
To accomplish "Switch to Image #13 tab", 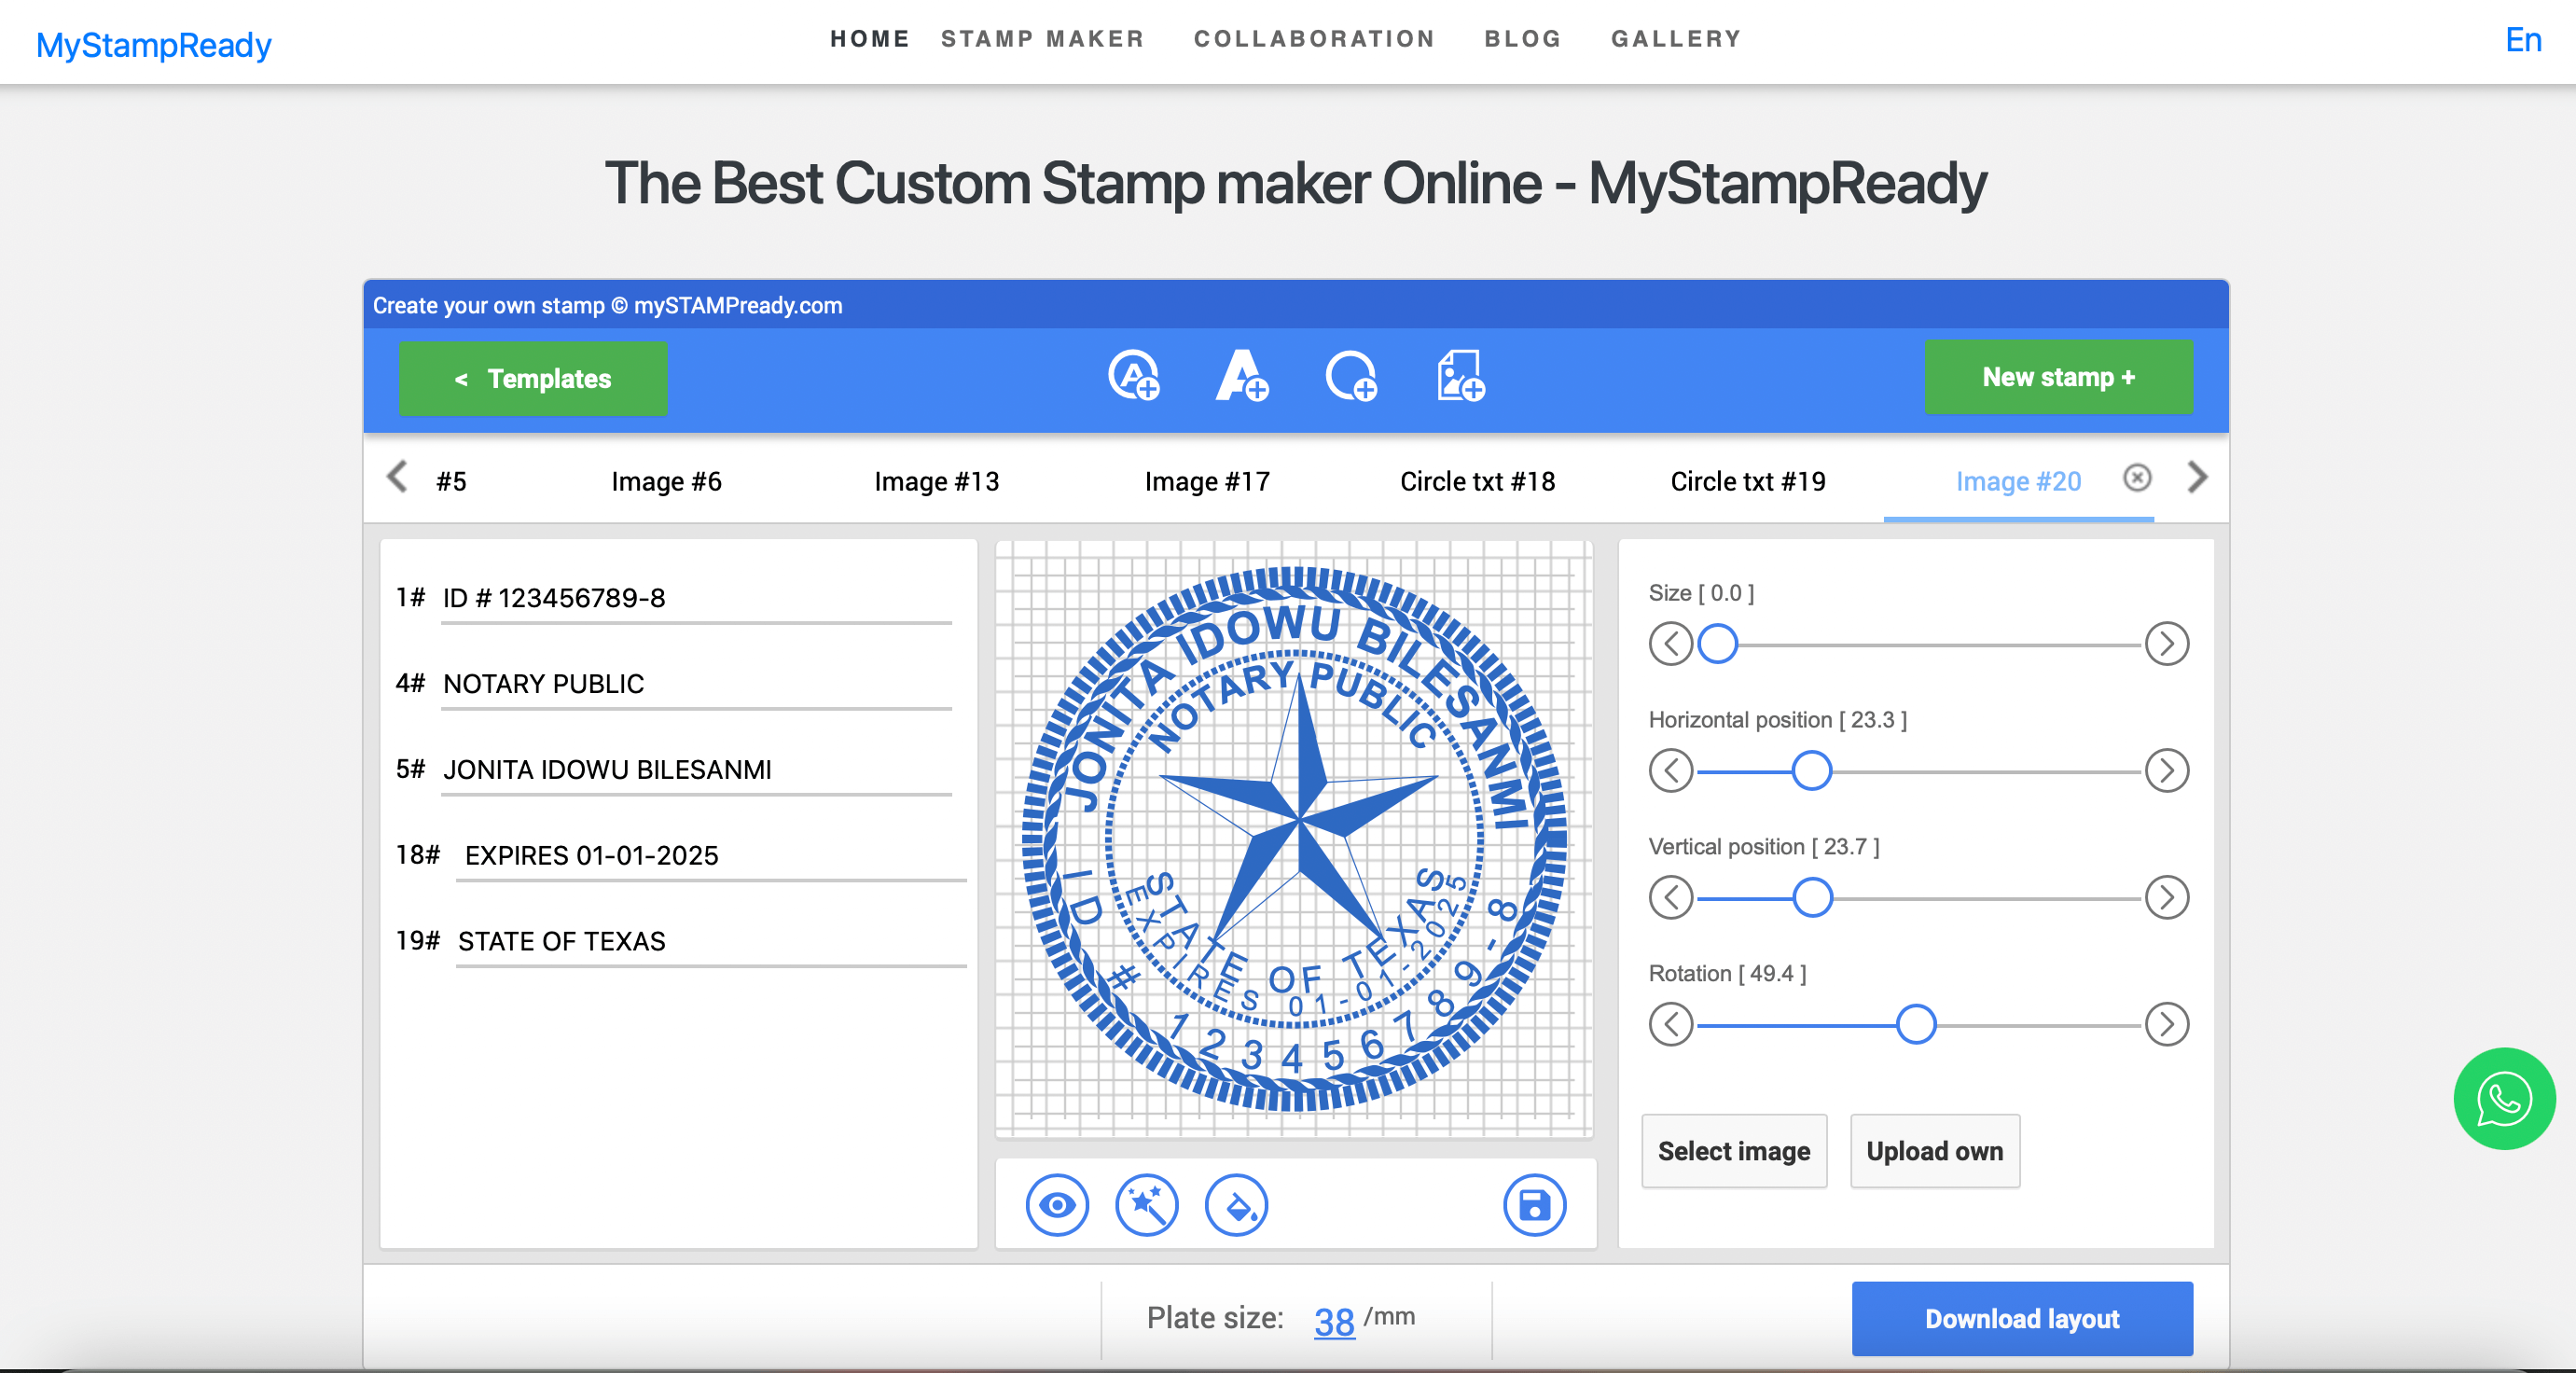I will [937, 478].
